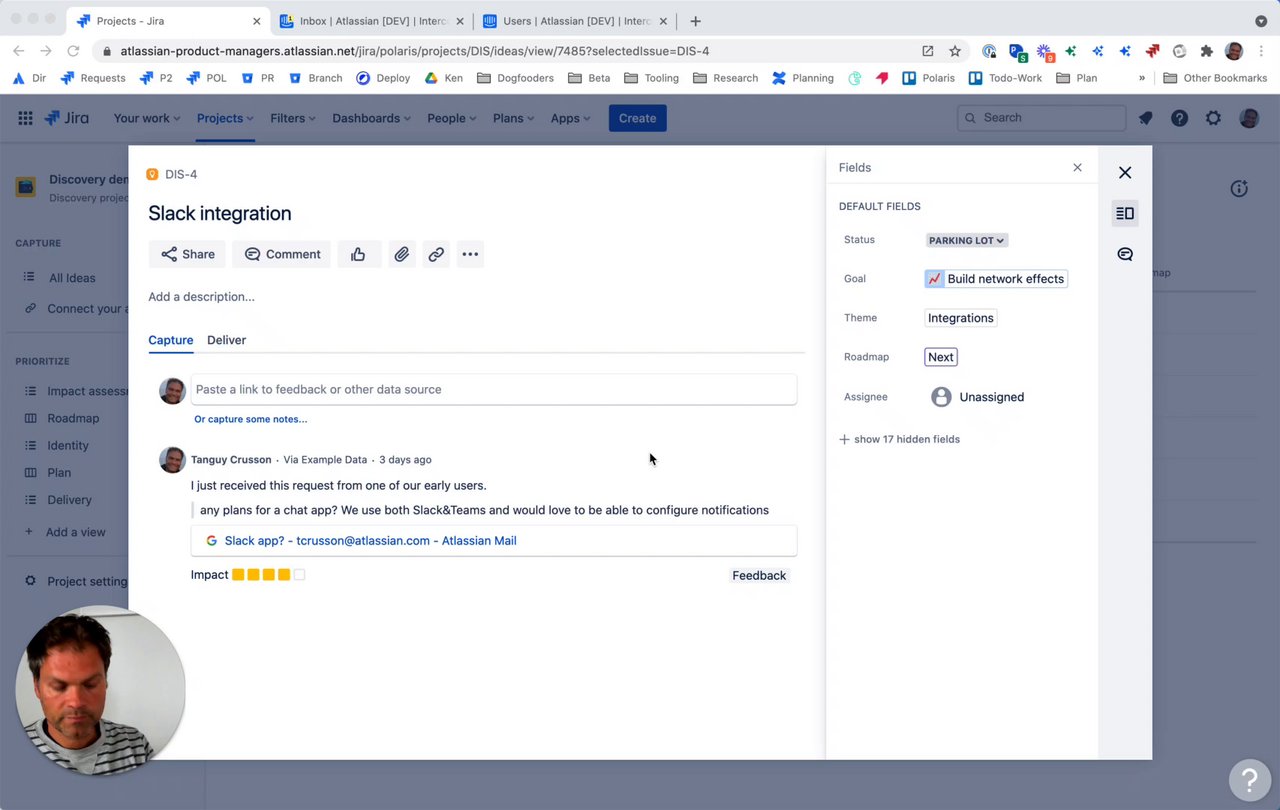Open more actions ellipsis menu
The image size is (1280, 810).
[470, 254]
